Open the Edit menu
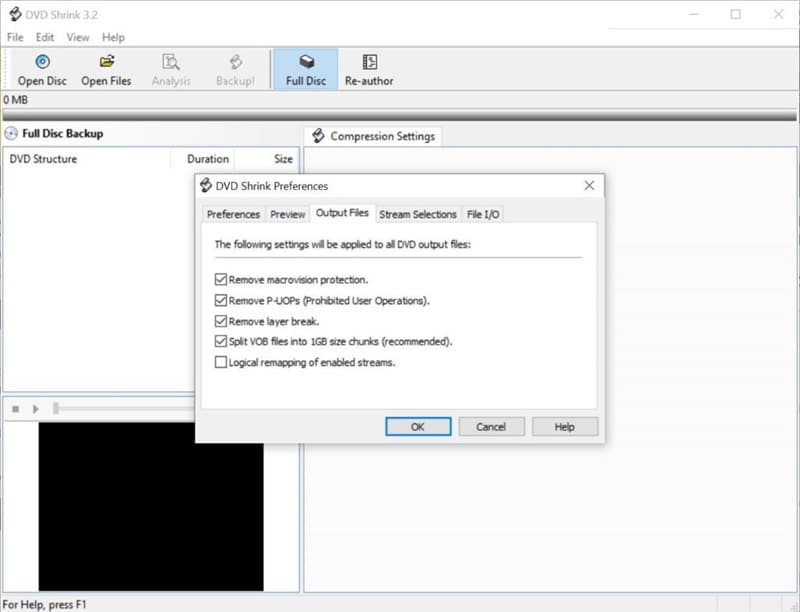Screen dimensions: 800x612 (44, 37)
